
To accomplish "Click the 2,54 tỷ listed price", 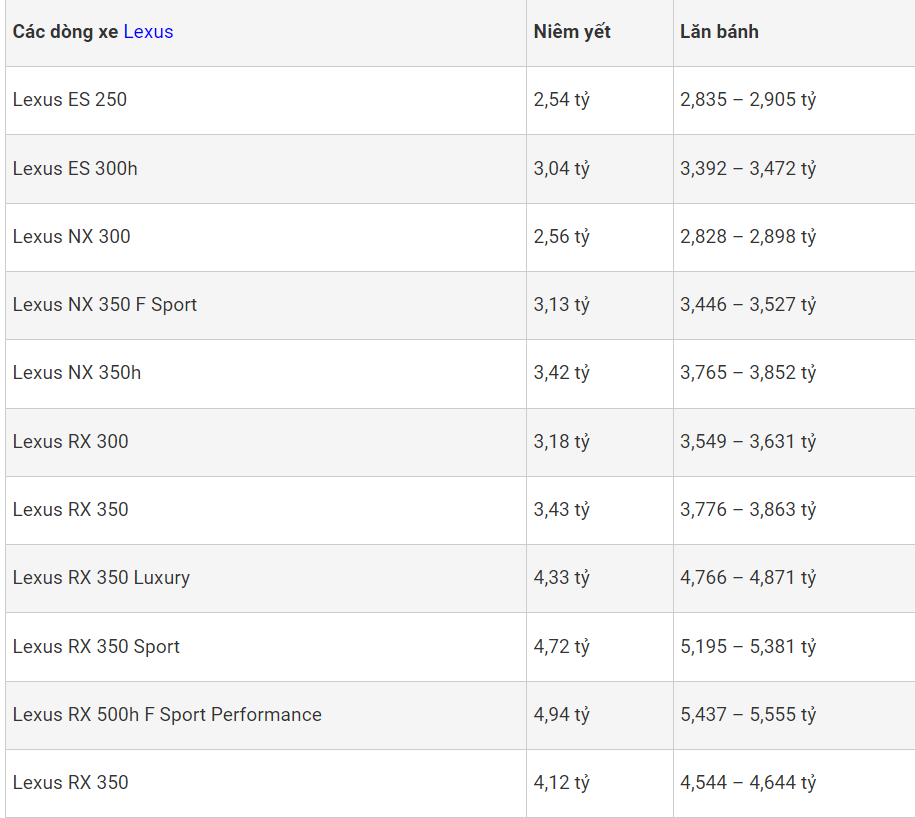I will 561,100.
